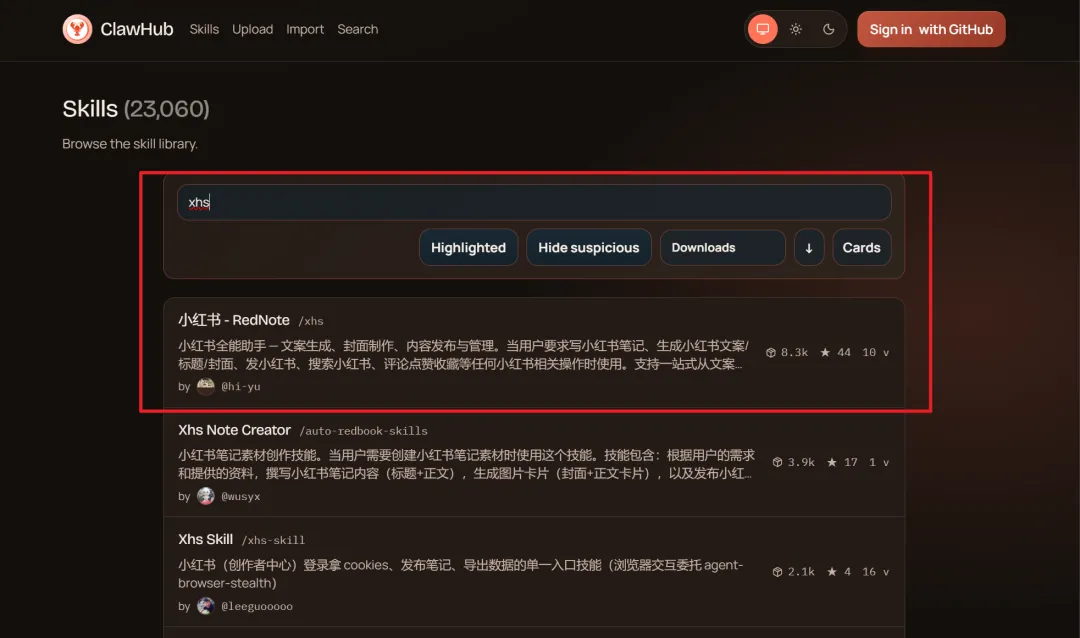Click the package icon beside 3.9k
Image resolution: width=1080 pixels, height=638 pixels.
pyautogui.click(x=778, y=462)
